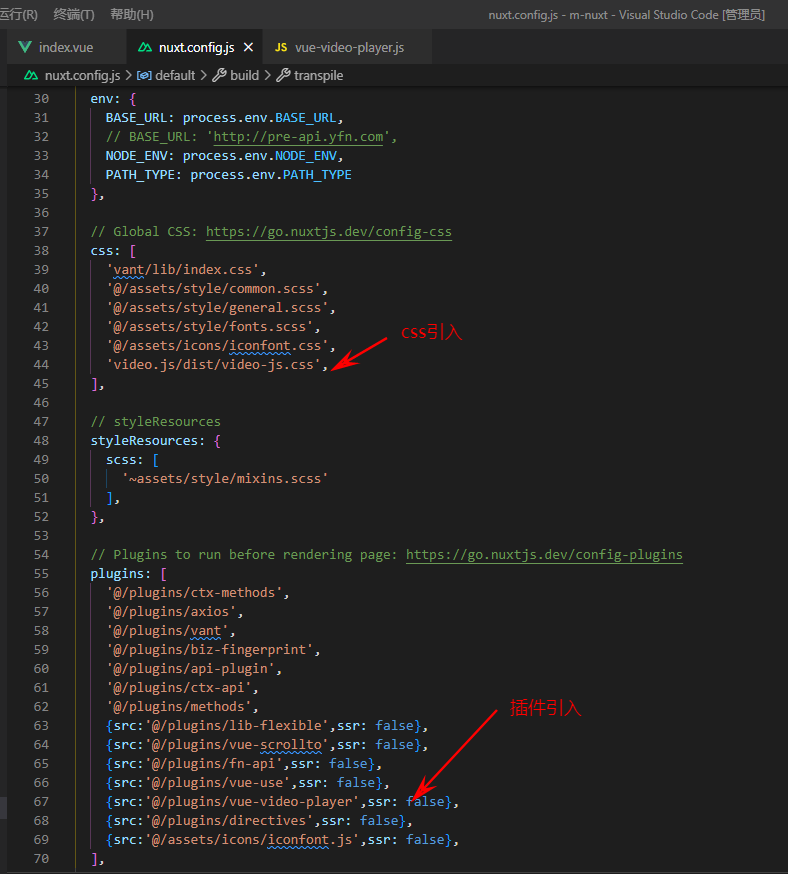This screenshot has height=874, width=788.
Task: Click '@/assets/style/fonts.scss' string
Action: [210, 327]
